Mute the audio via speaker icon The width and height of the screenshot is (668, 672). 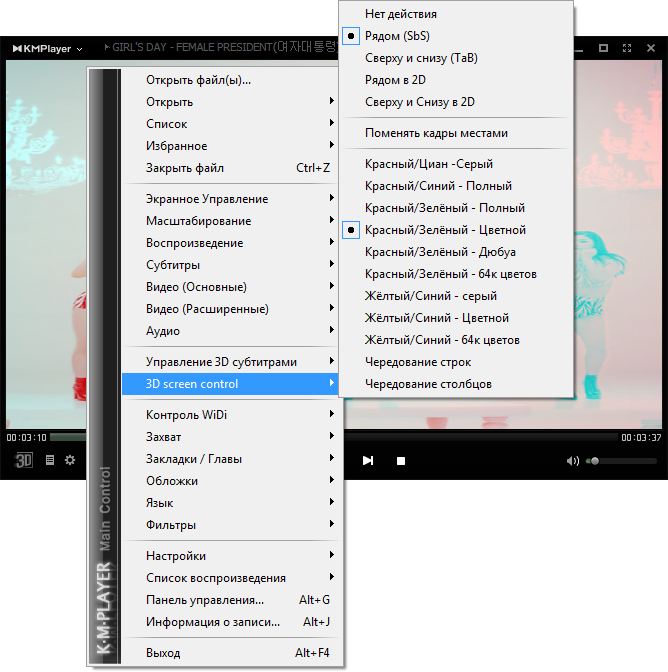coord(572,461)
